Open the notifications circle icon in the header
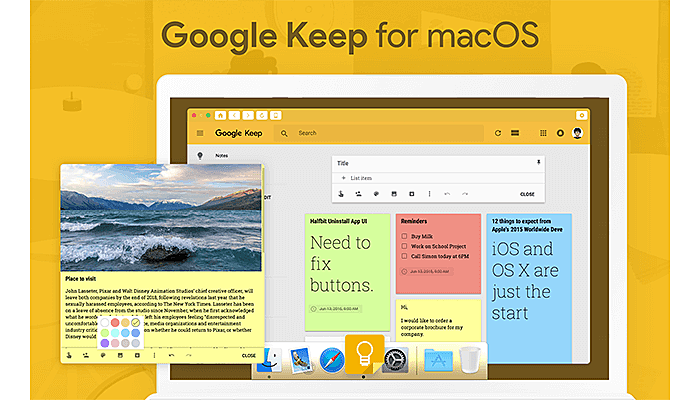700x400 pixels. coord(560,133)
